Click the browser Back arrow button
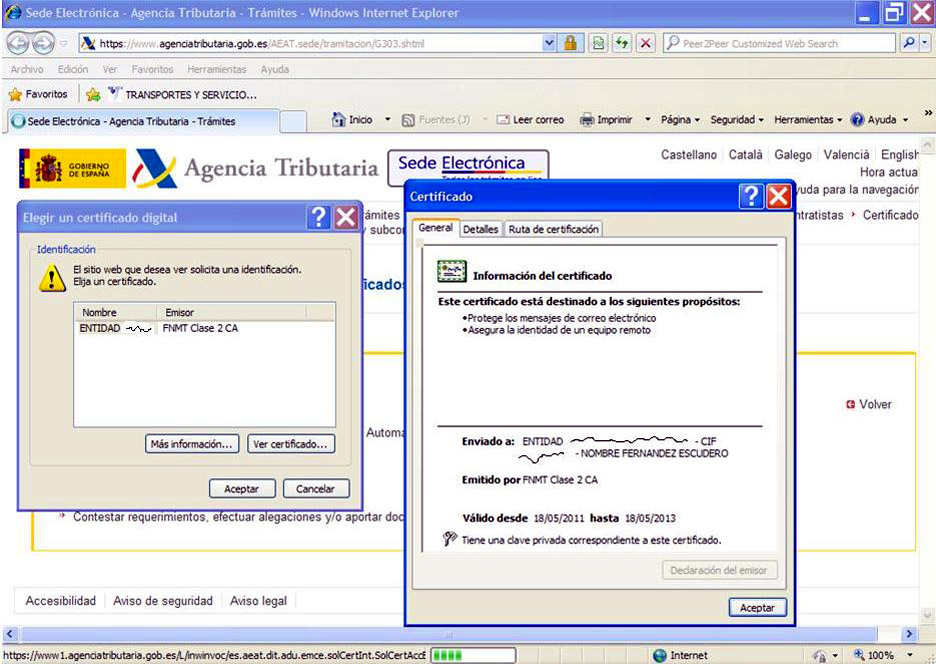 pyautogui.click(x=18, y=43)
